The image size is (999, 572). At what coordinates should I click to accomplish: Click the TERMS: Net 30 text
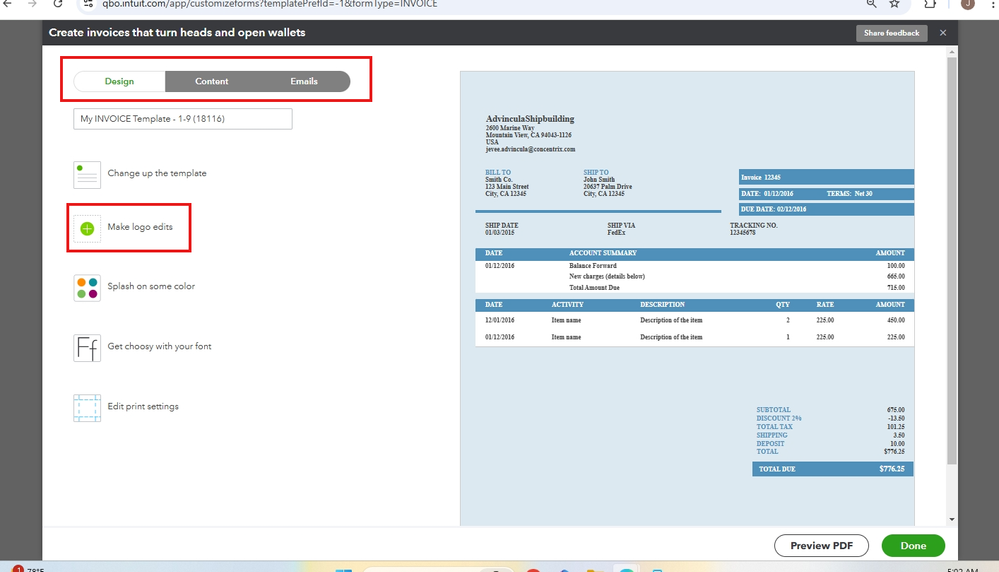[849, 193]
